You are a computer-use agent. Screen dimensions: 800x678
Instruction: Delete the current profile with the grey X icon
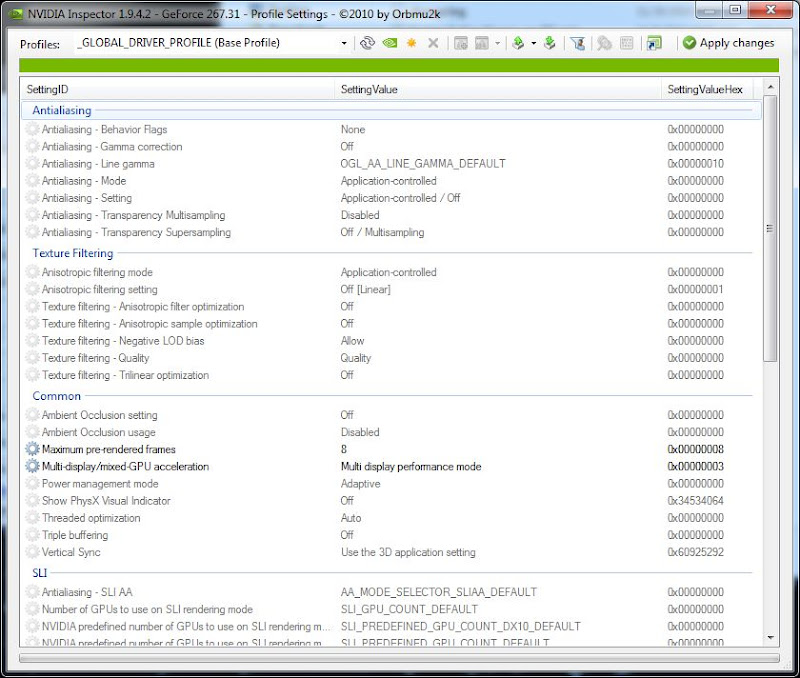coord(433,43)
